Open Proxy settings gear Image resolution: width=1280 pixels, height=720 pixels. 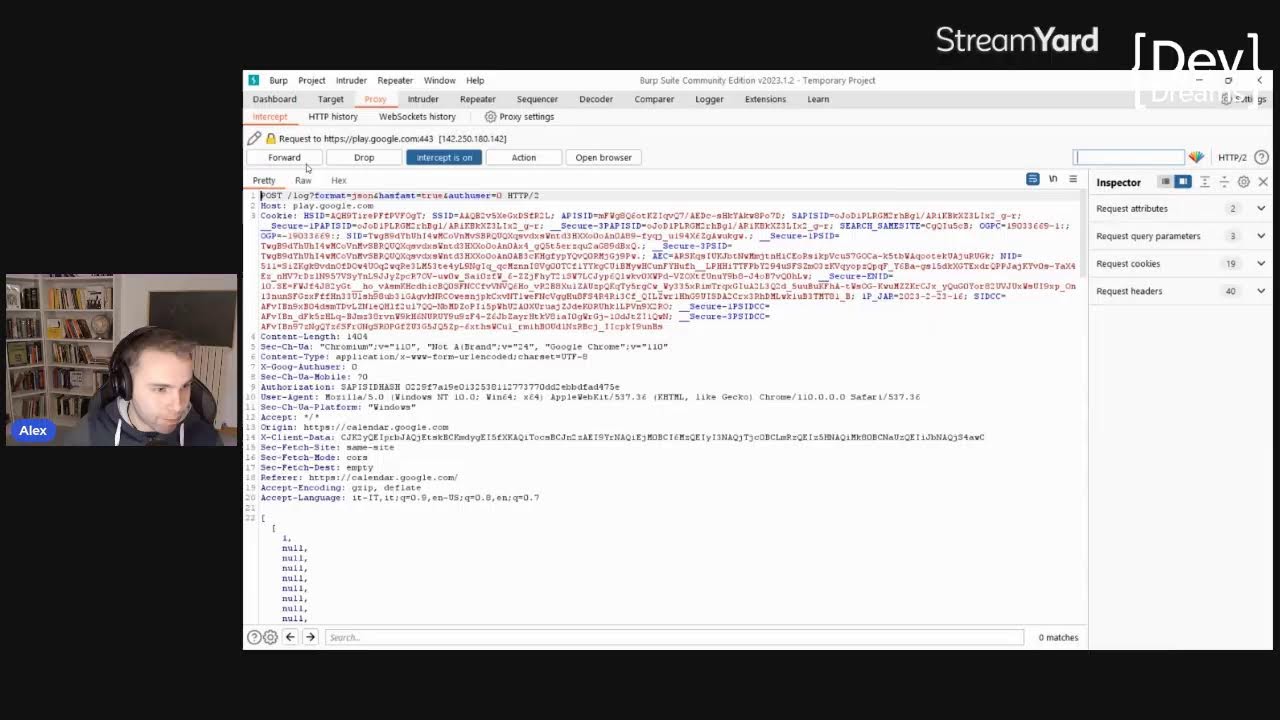click(490, 116)
